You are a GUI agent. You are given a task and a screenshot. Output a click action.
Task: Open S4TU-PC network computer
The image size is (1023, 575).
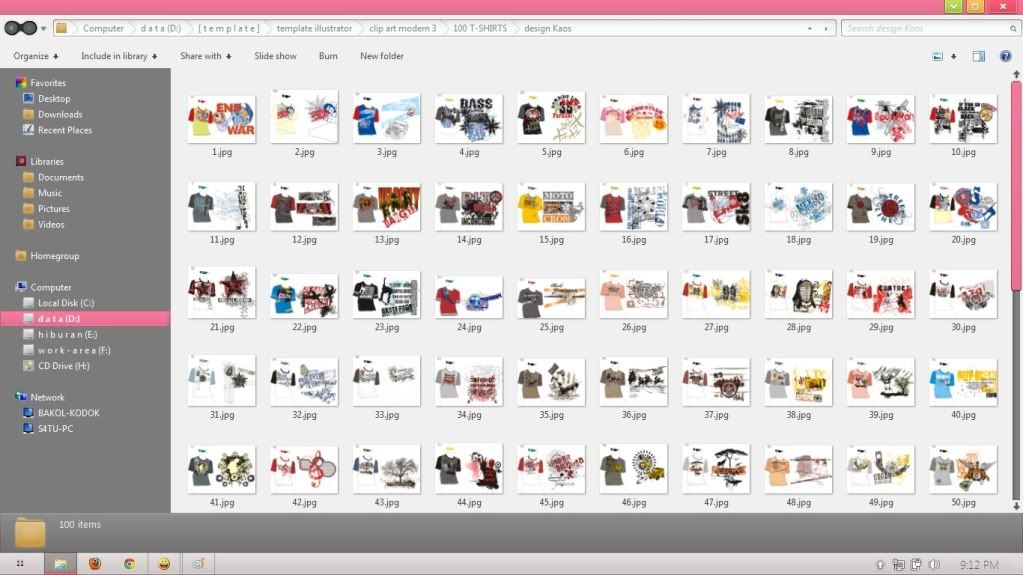(x=55, y=428)
